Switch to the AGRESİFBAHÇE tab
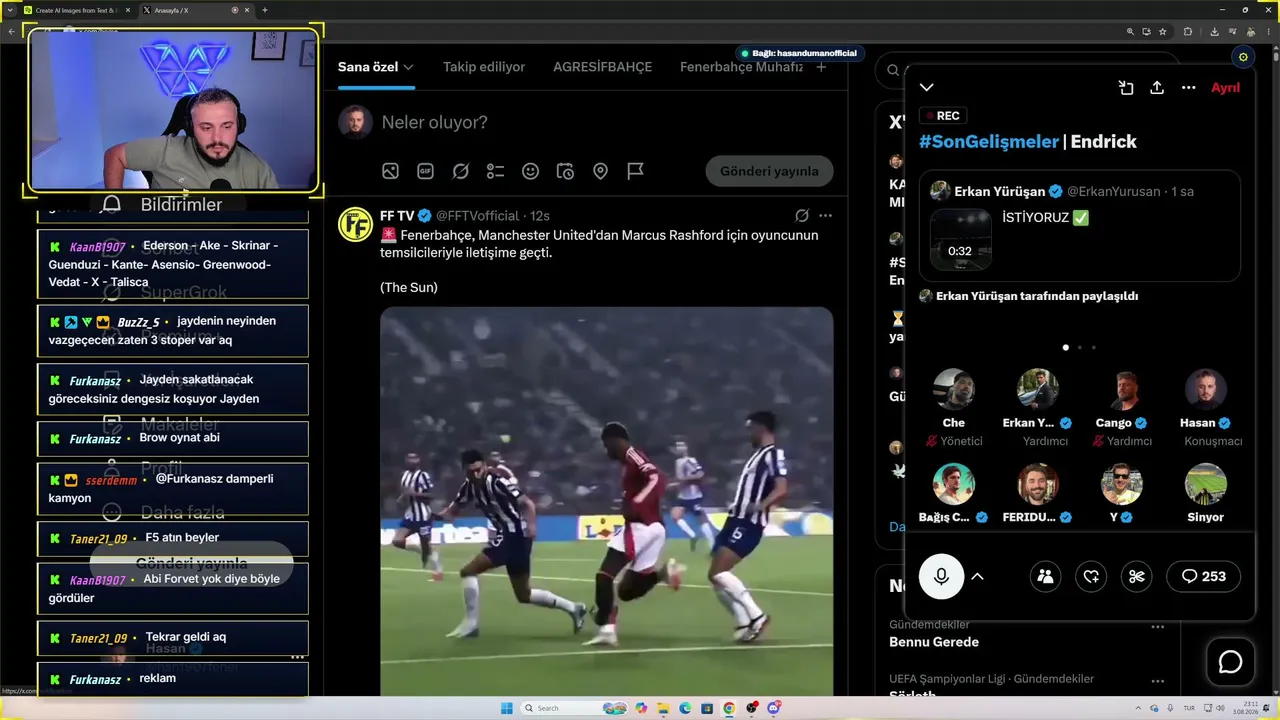Image resolution: width=1280 pixels, height=720 pixels. [602, 67]
